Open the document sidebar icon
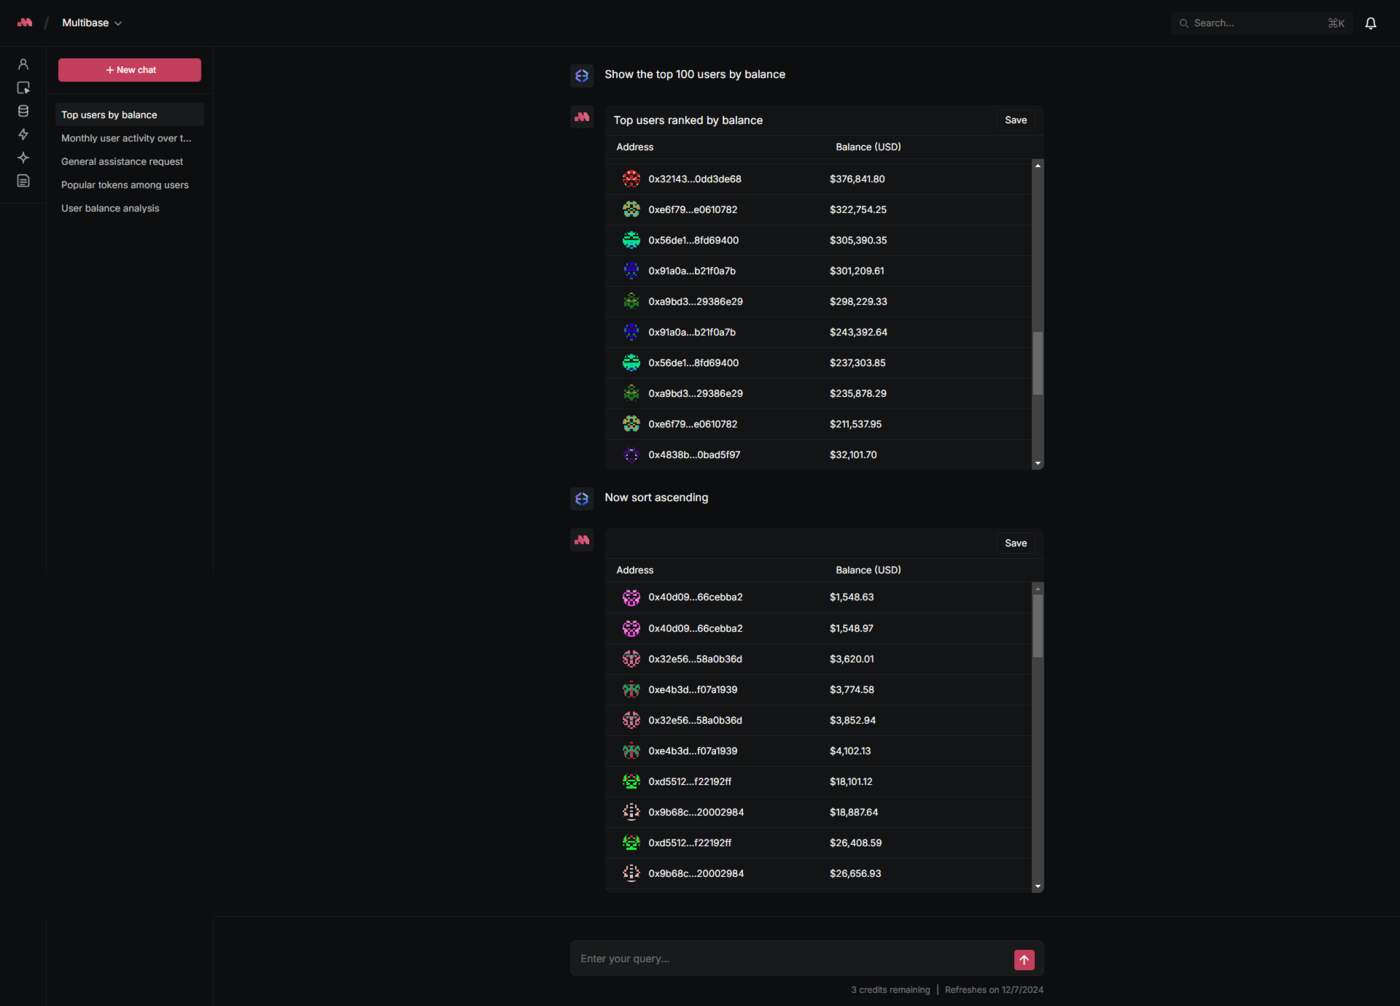The image size is (1400, 1006). [23, 181]
